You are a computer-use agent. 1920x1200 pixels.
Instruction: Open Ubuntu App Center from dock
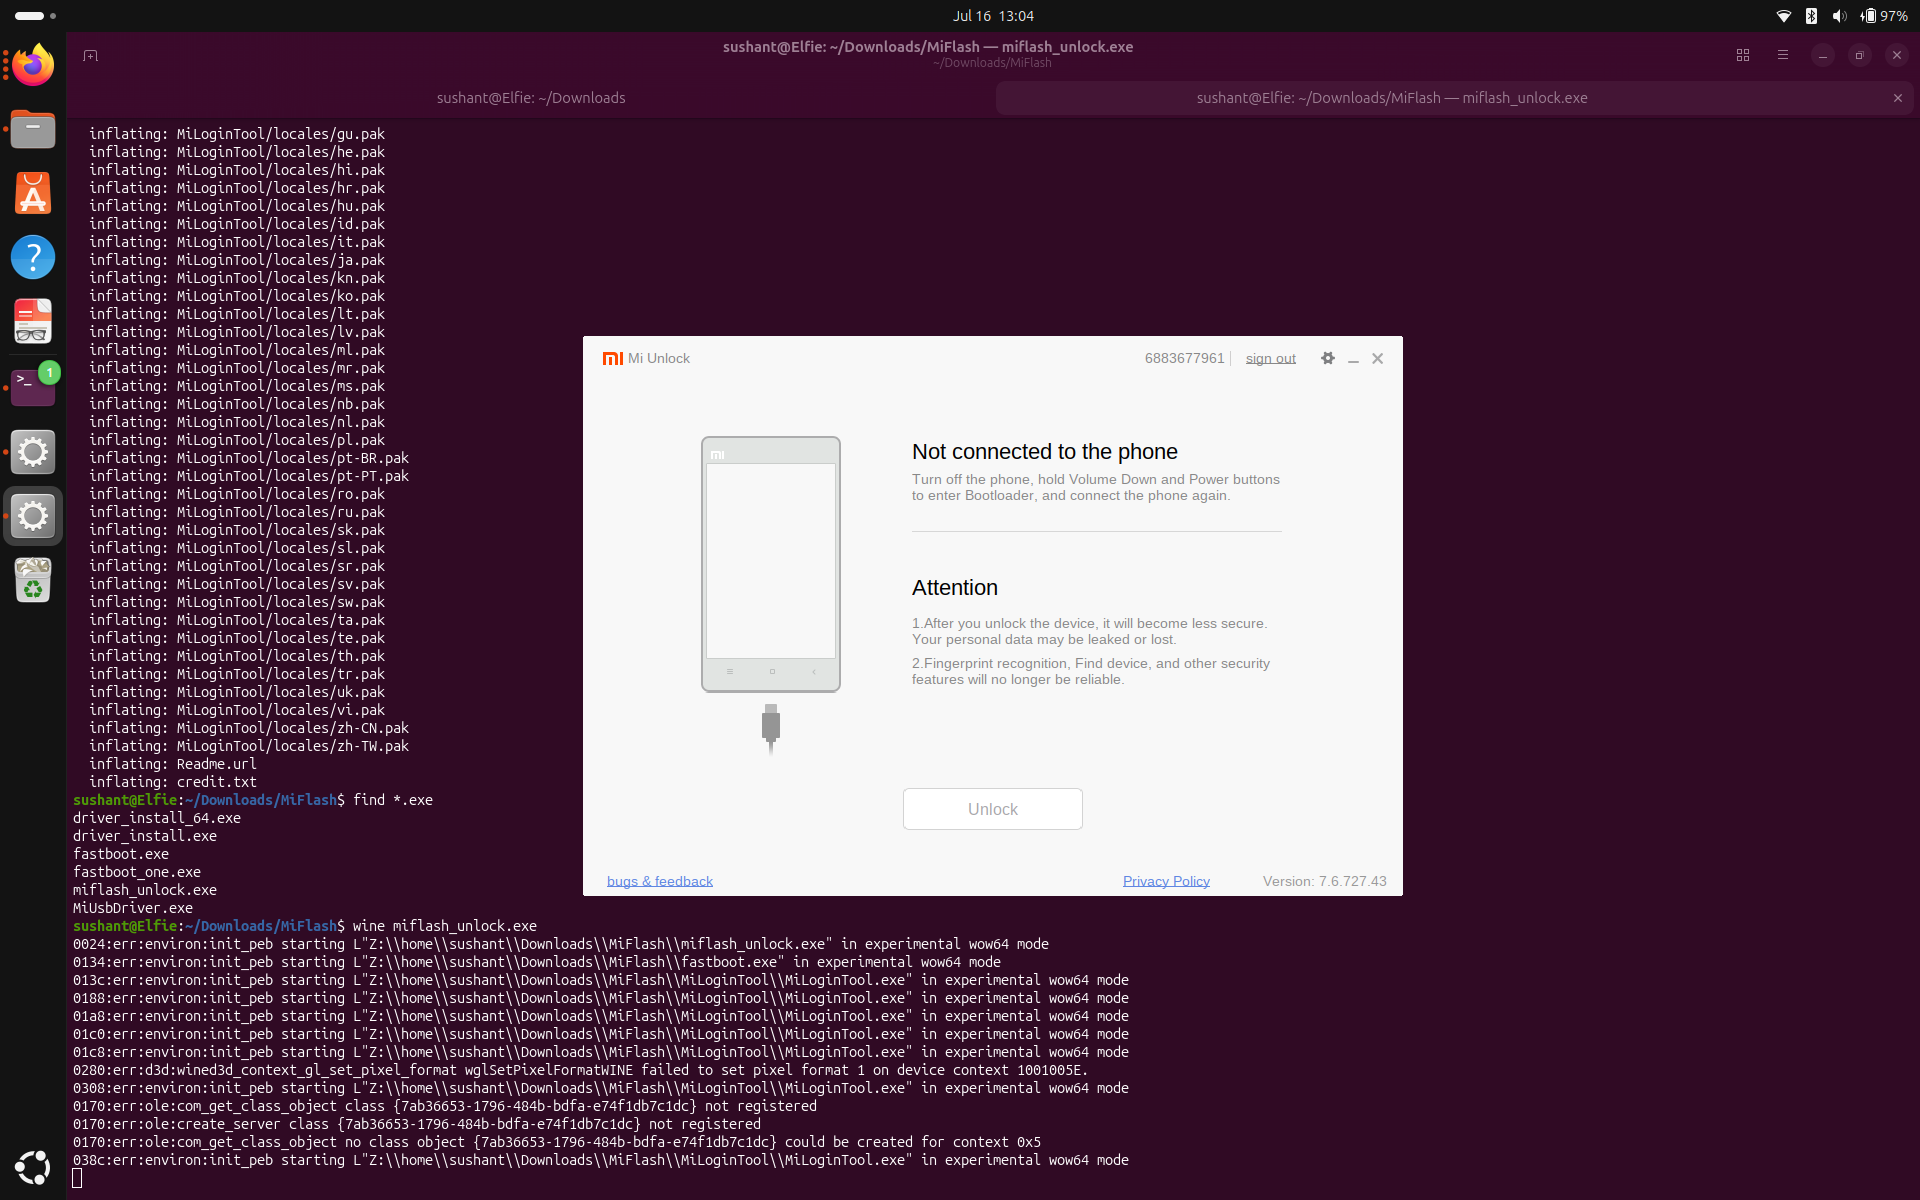[33, 193]
